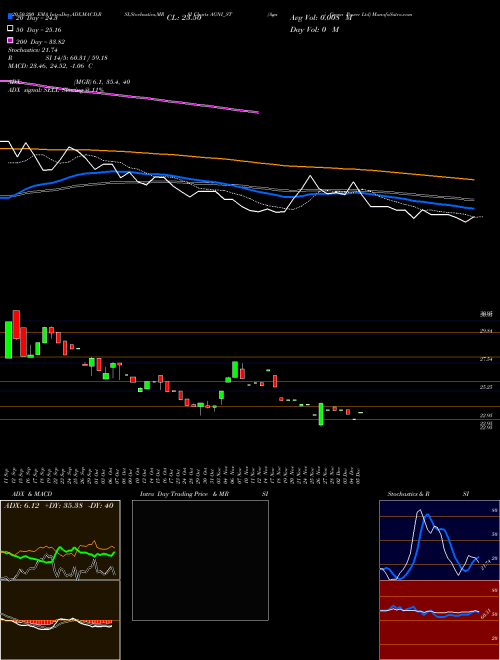The height and width of the screenshot is (660, 500).
Task: Click the 'Stochastics & R' panel title
Action: point(409,494)
